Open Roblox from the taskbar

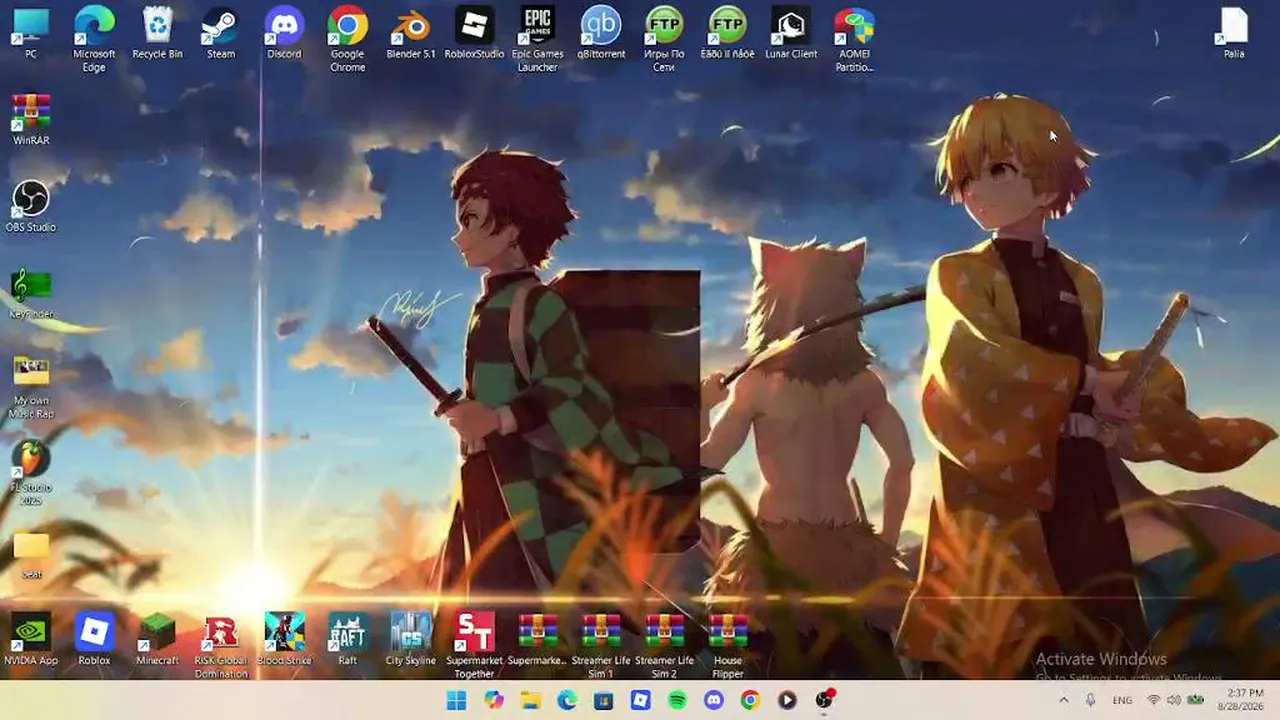click(640, 700)
